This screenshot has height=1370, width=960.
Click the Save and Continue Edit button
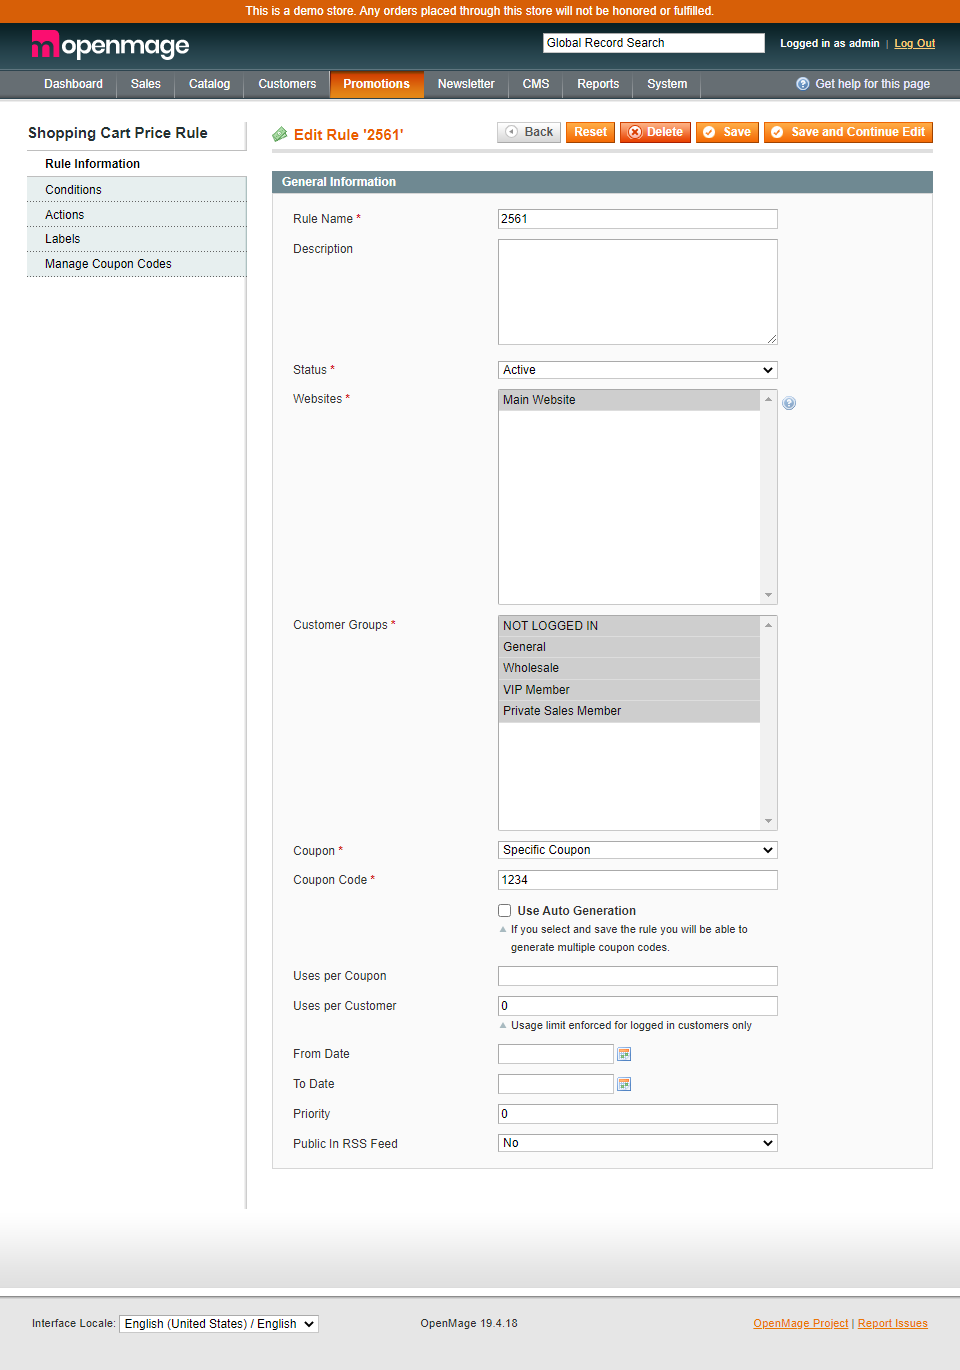(x=847, y=131)
